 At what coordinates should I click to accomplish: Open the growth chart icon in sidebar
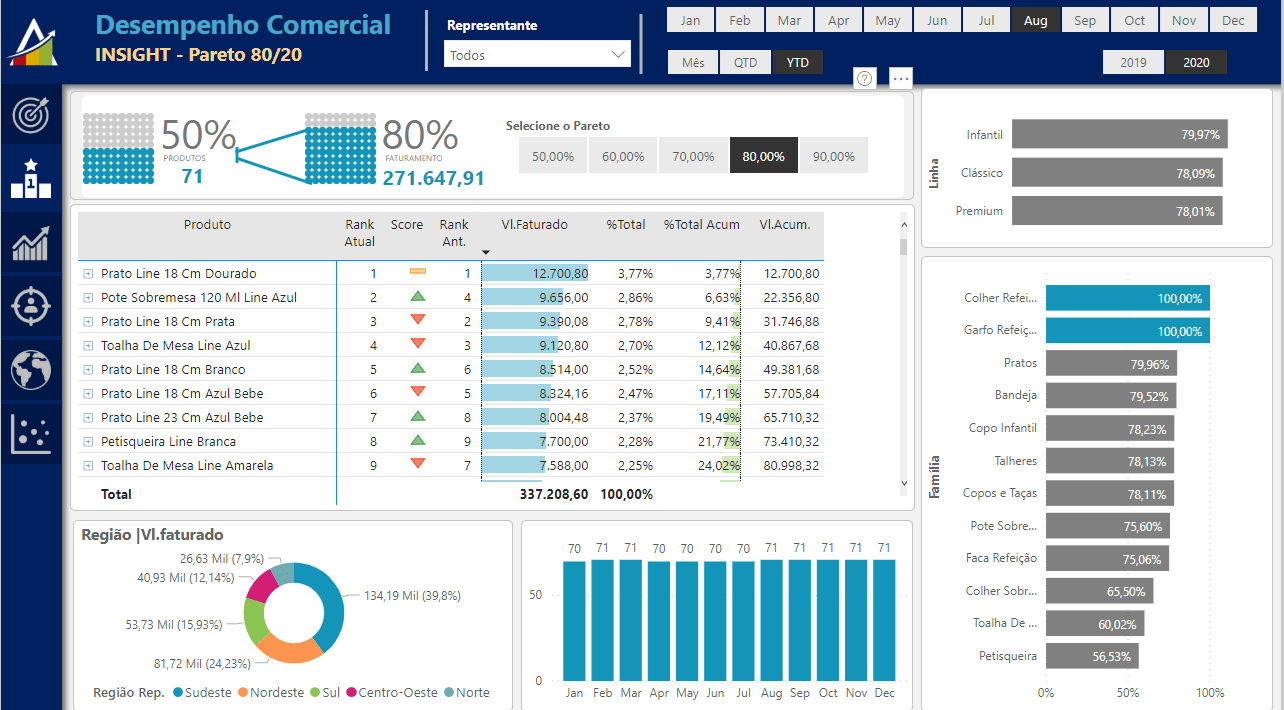click(32, 242)
